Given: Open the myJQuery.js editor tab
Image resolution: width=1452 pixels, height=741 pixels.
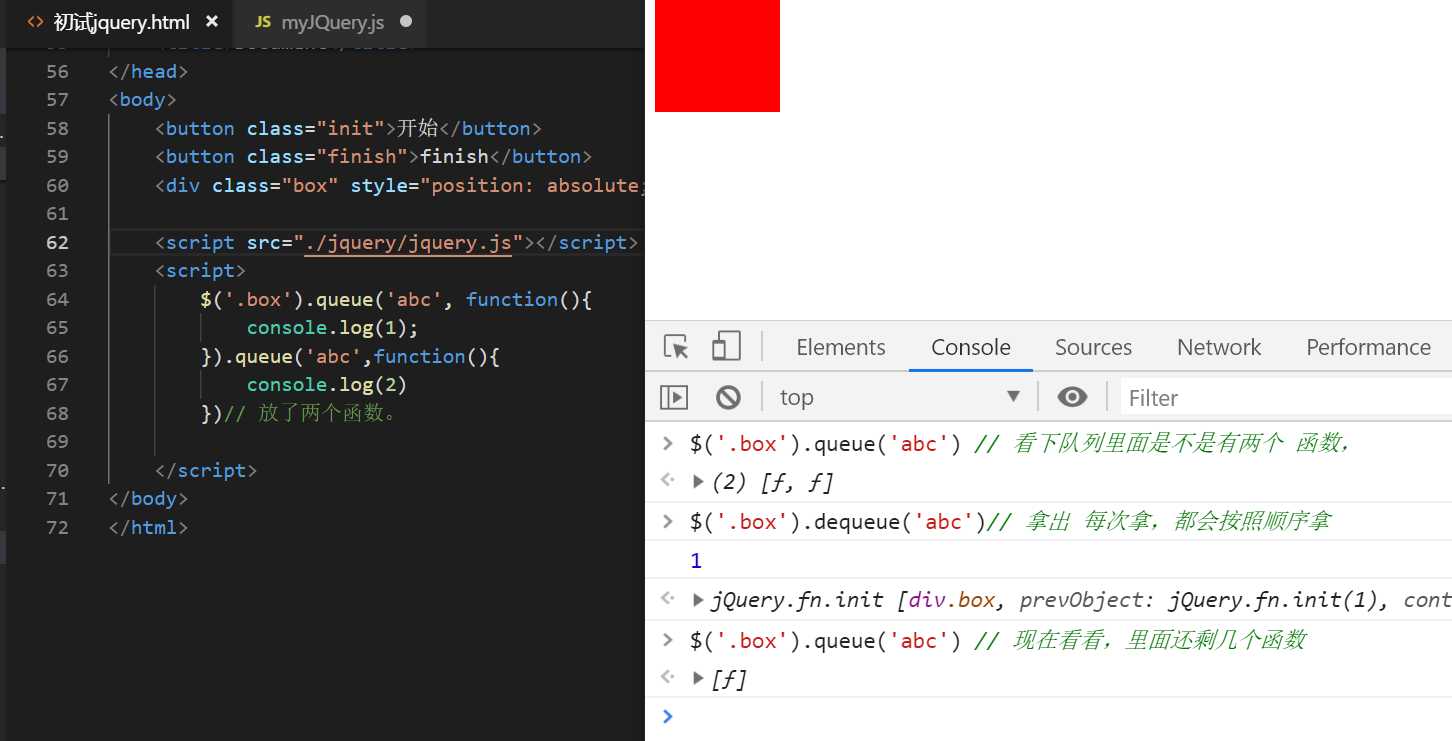Looking at the screenshot, I should (333, 22).
